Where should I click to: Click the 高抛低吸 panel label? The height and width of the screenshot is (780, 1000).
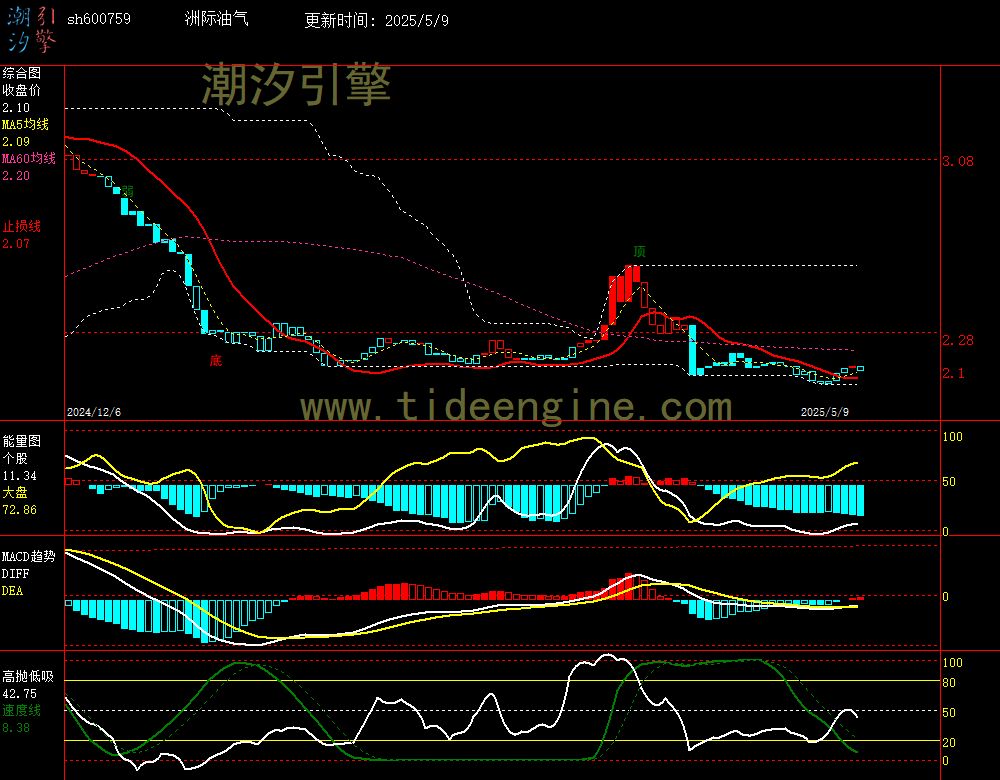27,677
